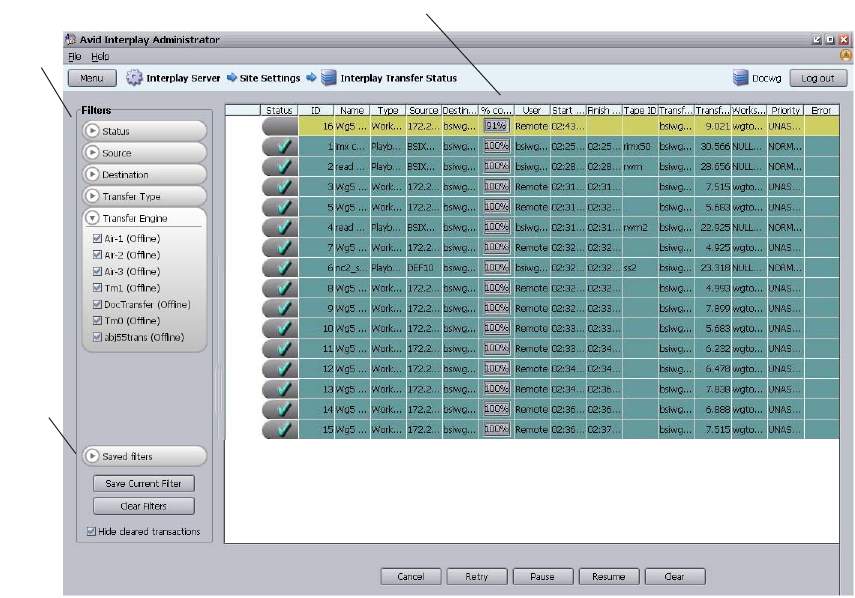Expand the Status filter
This screenshot has width=855, height=598.
(x=92, y=131)
